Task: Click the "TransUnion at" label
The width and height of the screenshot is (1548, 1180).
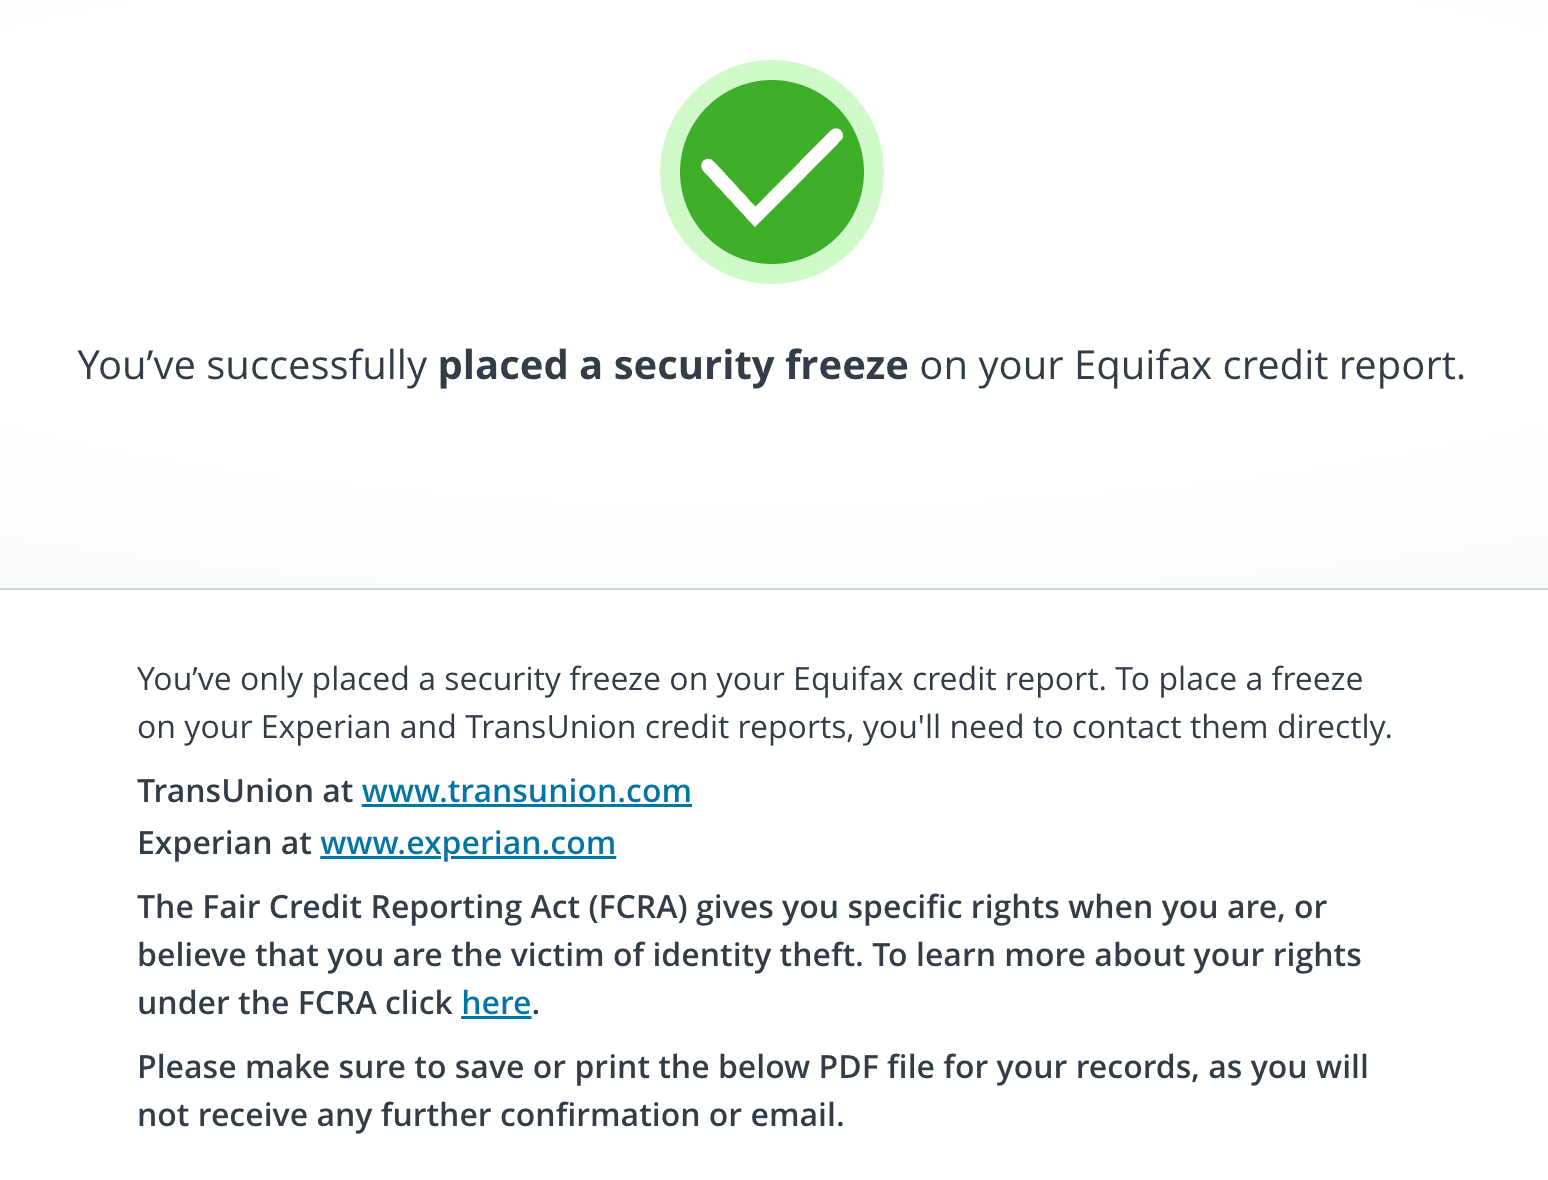Action: [x=245, y=791]
